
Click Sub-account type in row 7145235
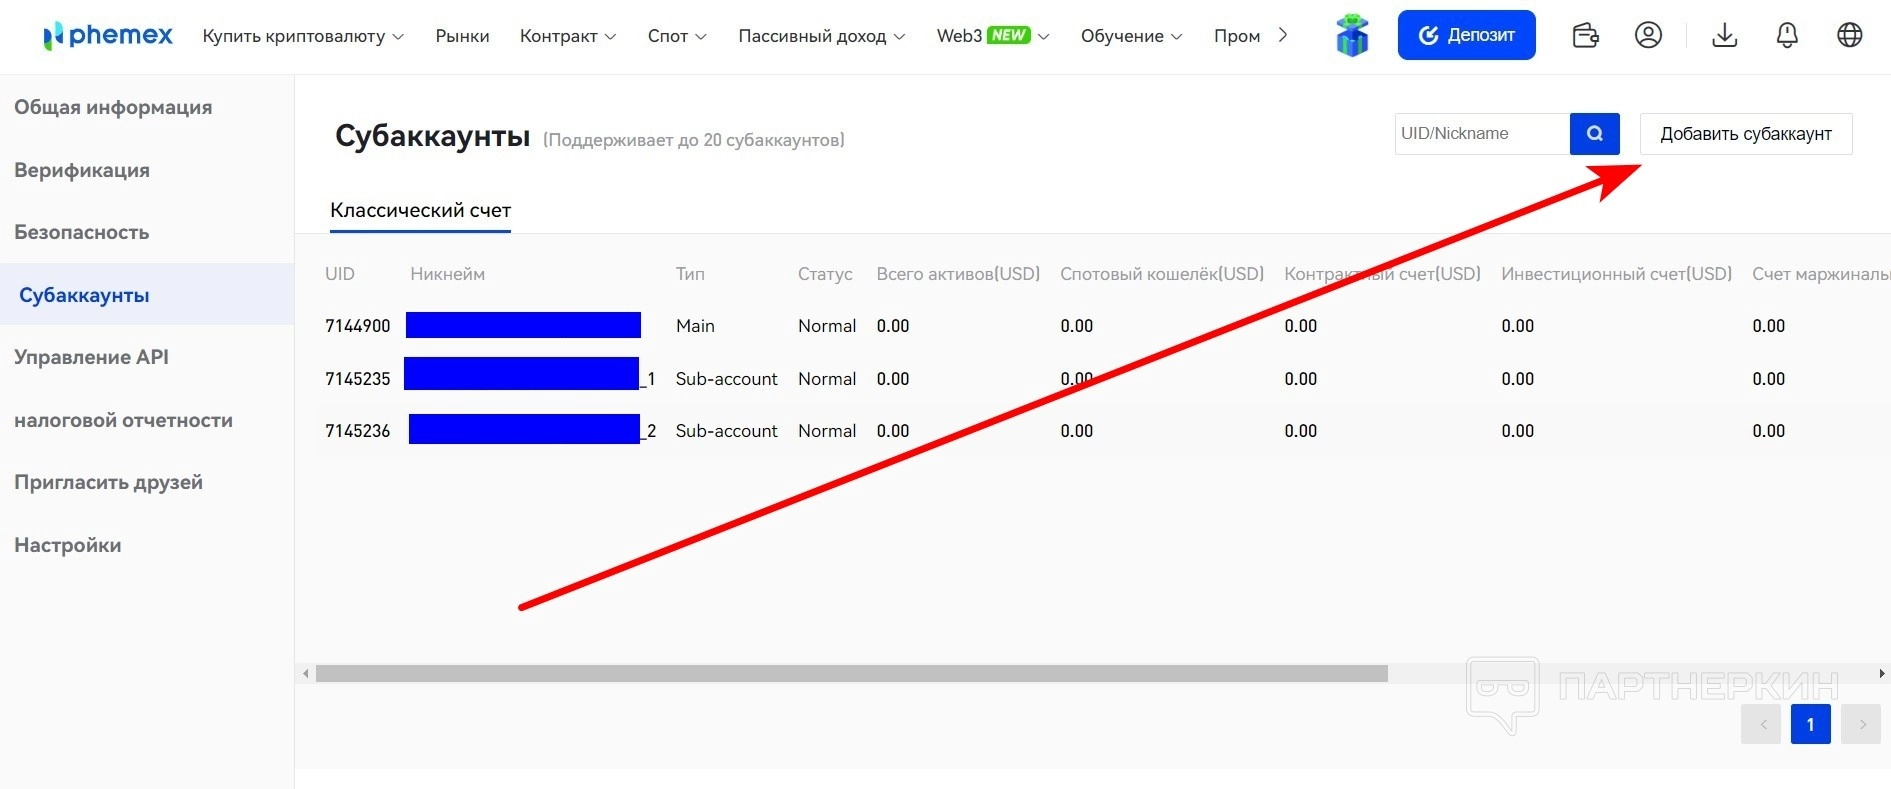point(726,379)
